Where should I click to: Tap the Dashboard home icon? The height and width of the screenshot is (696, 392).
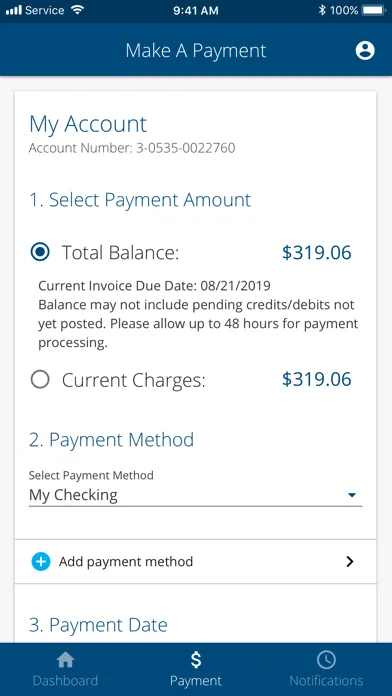coord(65,660)
